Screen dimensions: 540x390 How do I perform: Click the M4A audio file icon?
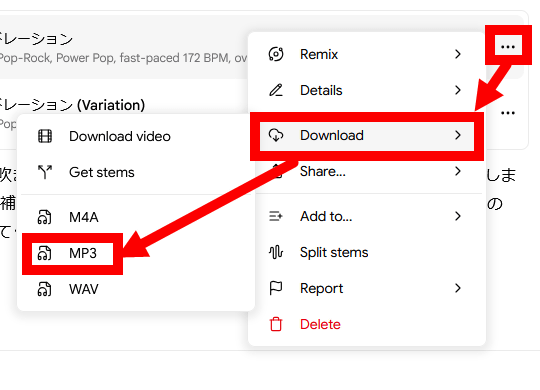(44, 217)
